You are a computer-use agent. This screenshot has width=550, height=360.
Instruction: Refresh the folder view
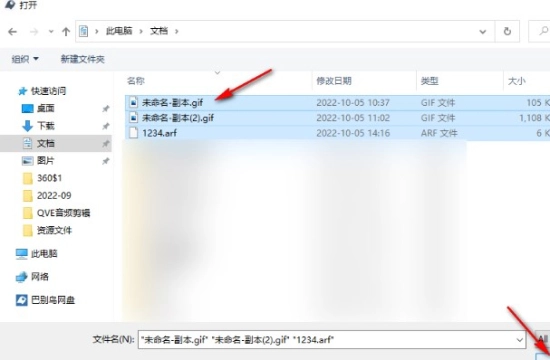(x=507, y=32)
